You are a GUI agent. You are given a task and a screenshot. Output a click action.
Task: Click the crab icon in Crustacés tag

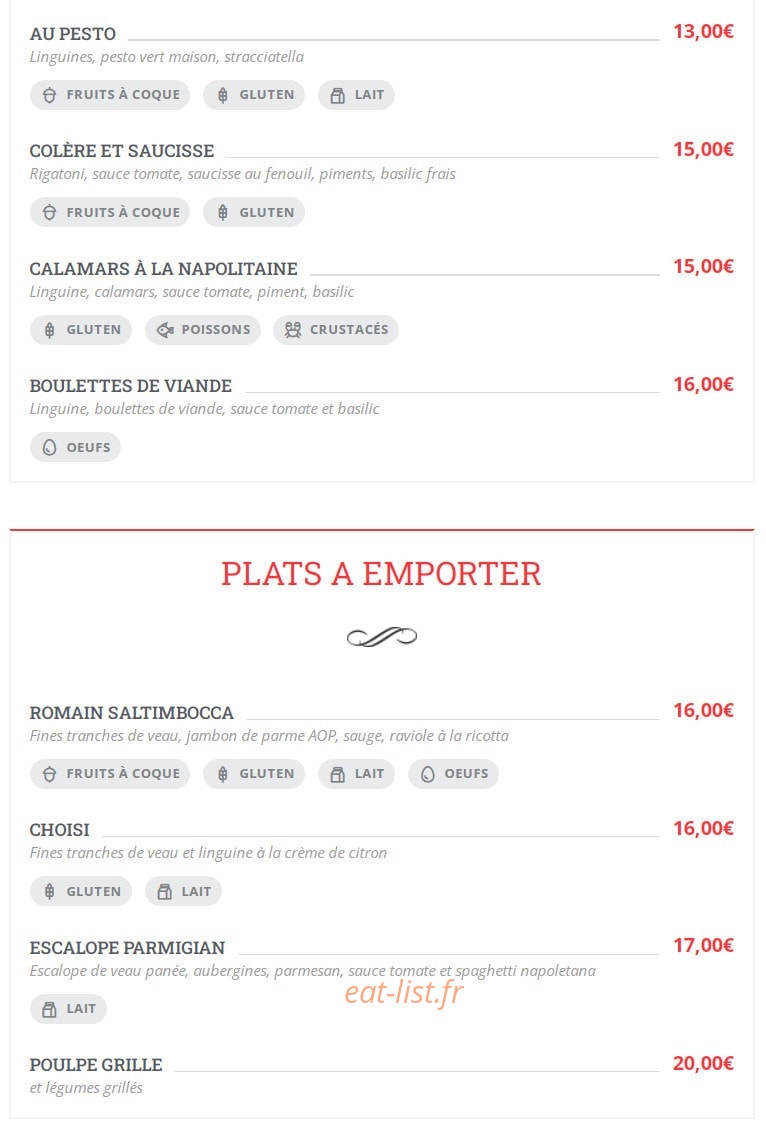click(293, 330)
